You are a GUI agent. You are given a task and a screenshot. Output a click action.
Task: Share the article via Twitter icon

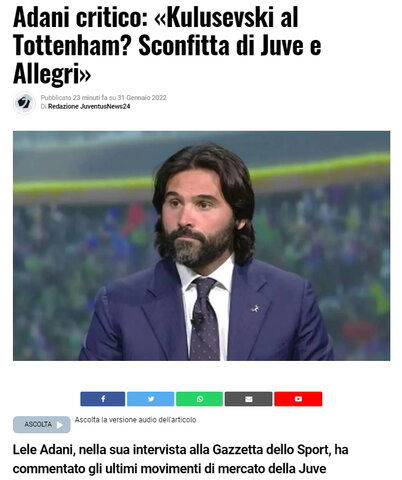click(x=151, y=399)
